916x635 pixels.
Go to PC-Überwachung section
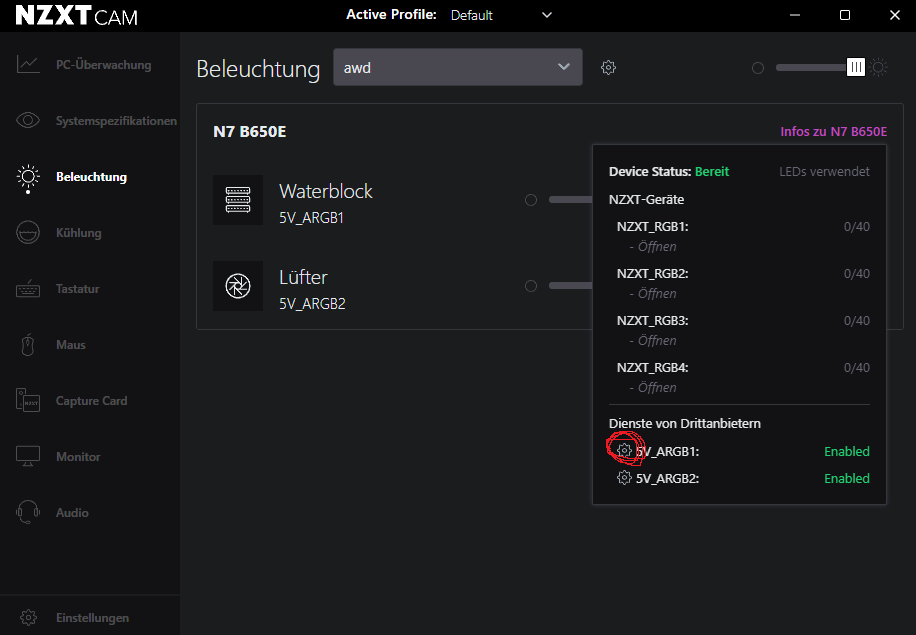pyautogui.click(x=103, y=65)
